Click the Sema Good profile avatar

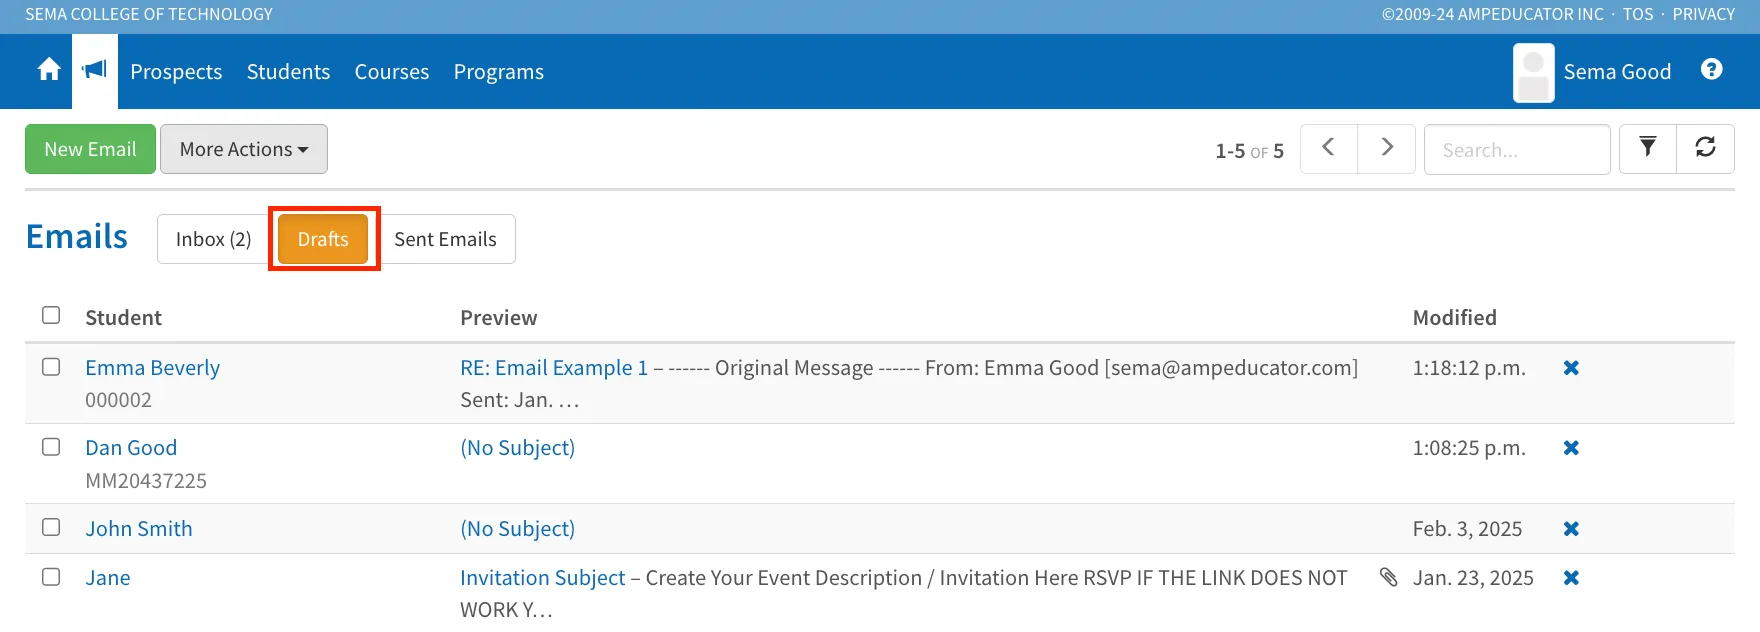(x=1534, y=73)
